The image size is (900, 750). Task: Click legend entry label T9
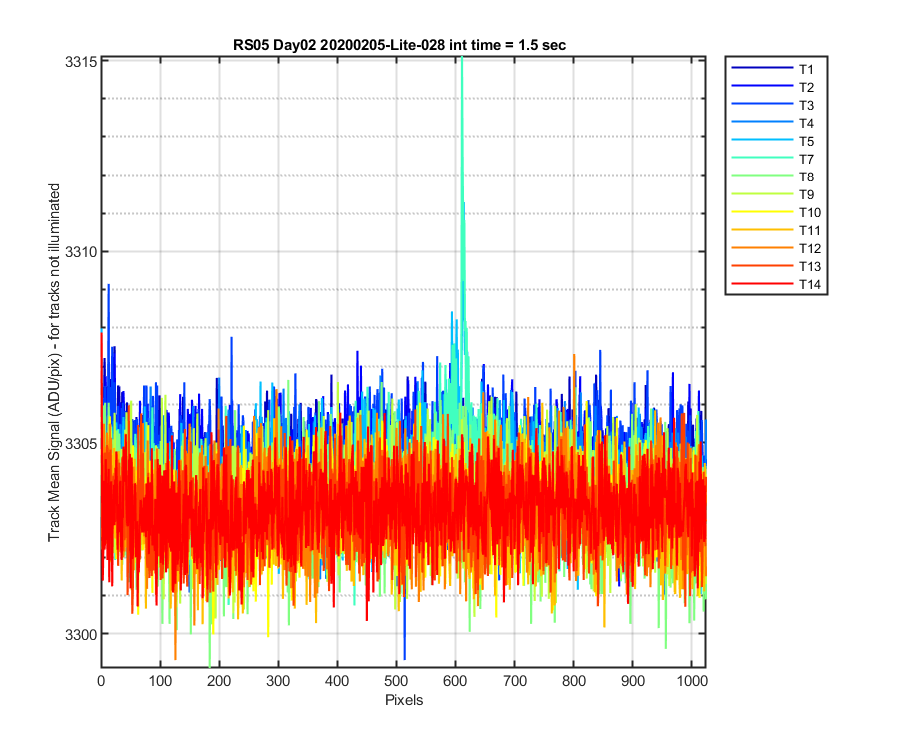pyautogui.click(x=806, y=195)
